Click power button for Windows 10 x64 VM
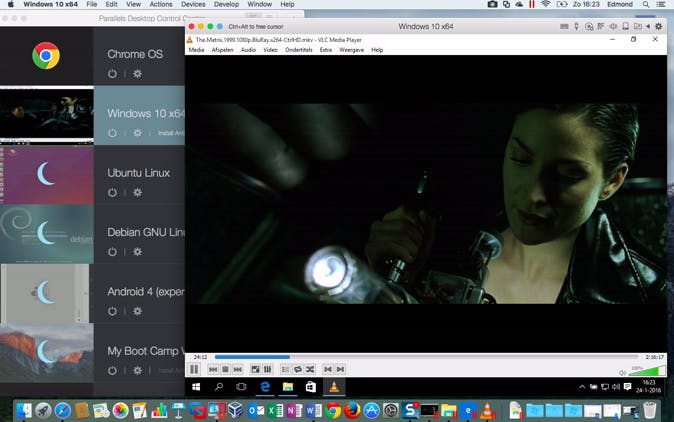Image resolution: width=674 pixels, height=422 pixels. [x=112, y=133]
